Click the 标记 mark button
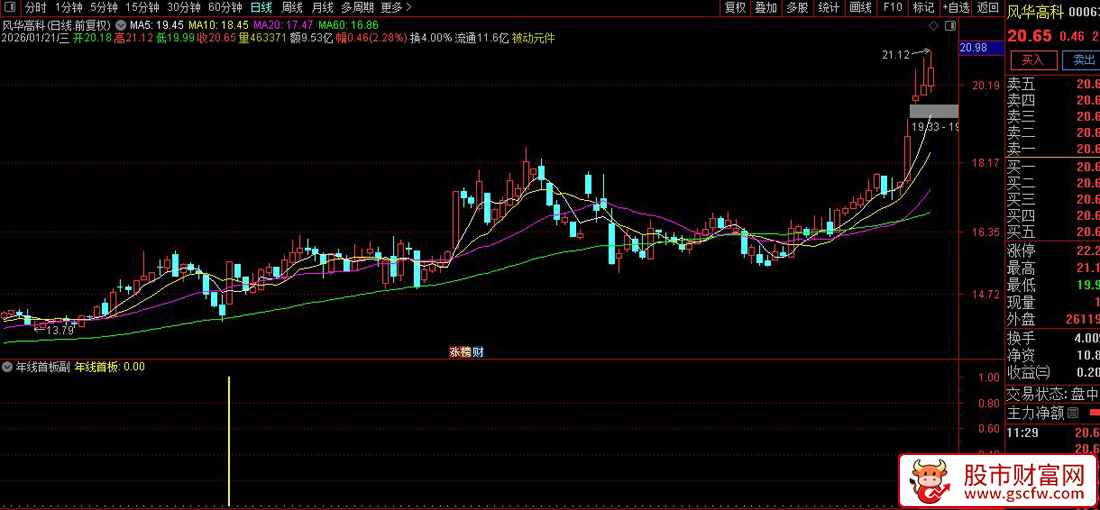 click(923, 8)
